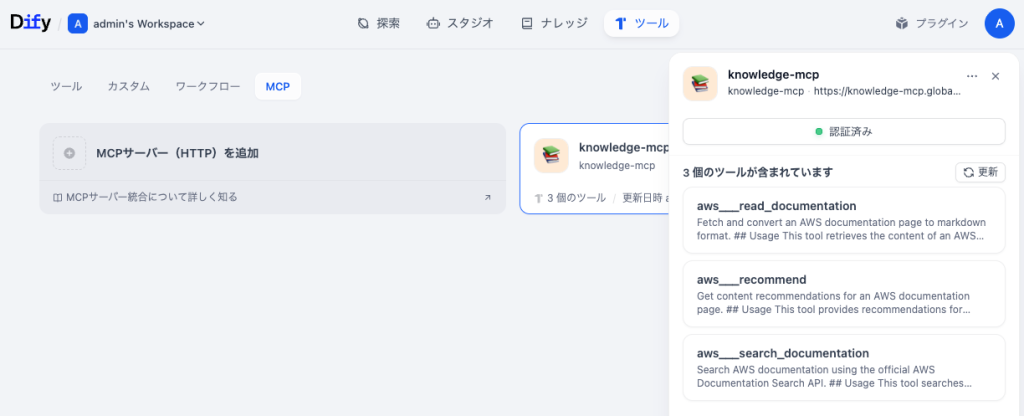Screen dimensions: 1024x416
Task: Open the ナレッジ navigation tab
Action: pyautogui.click(x=554, y=24)
